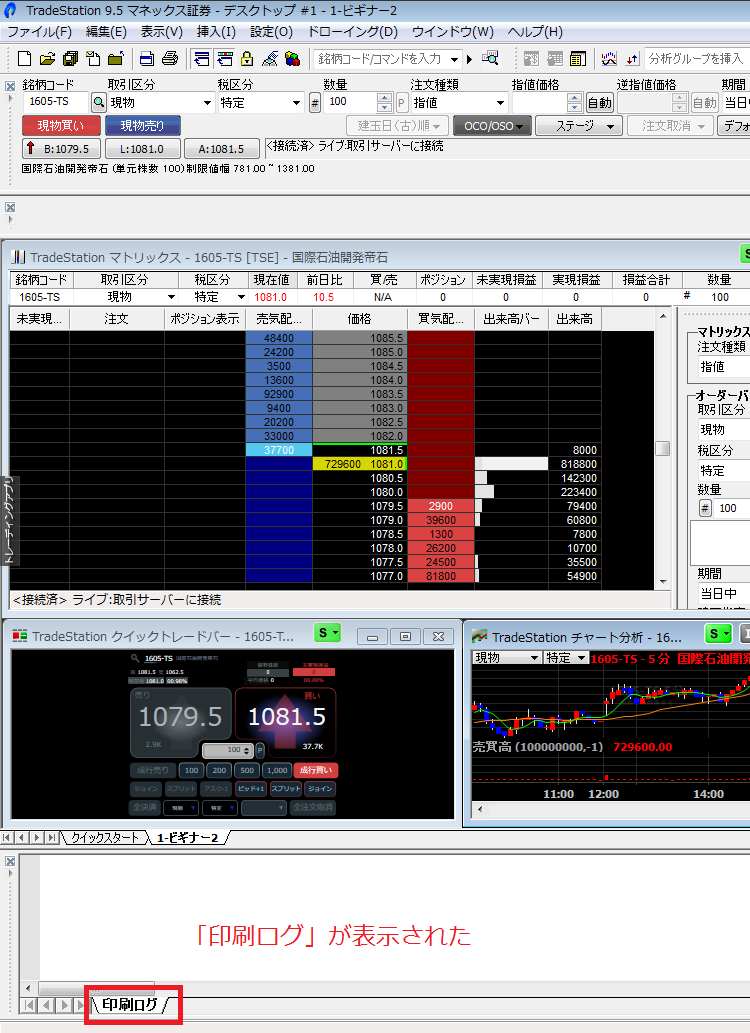Viewport: 750px width, 1033px height.
Task: Click the run command arrow icon
Action: click(x=469, y=59)
